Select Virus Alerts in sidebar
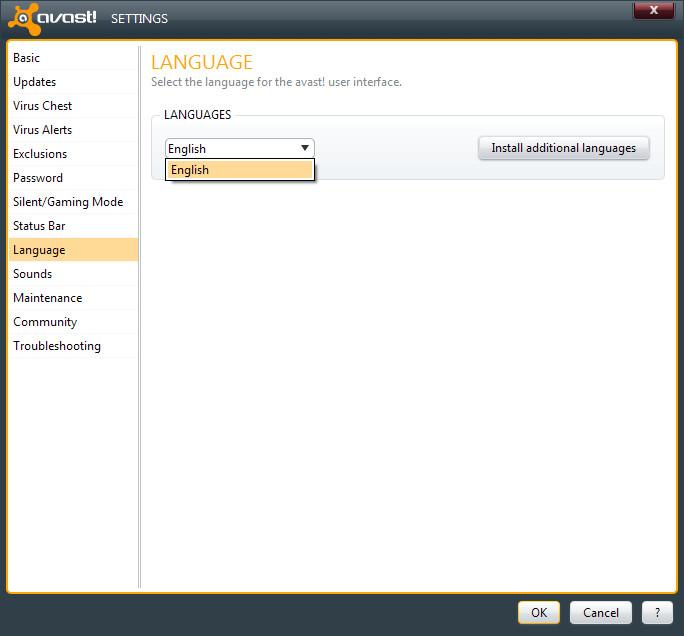Image resolution: width=684 pixels, height=636 pixels. pos(43,130)
